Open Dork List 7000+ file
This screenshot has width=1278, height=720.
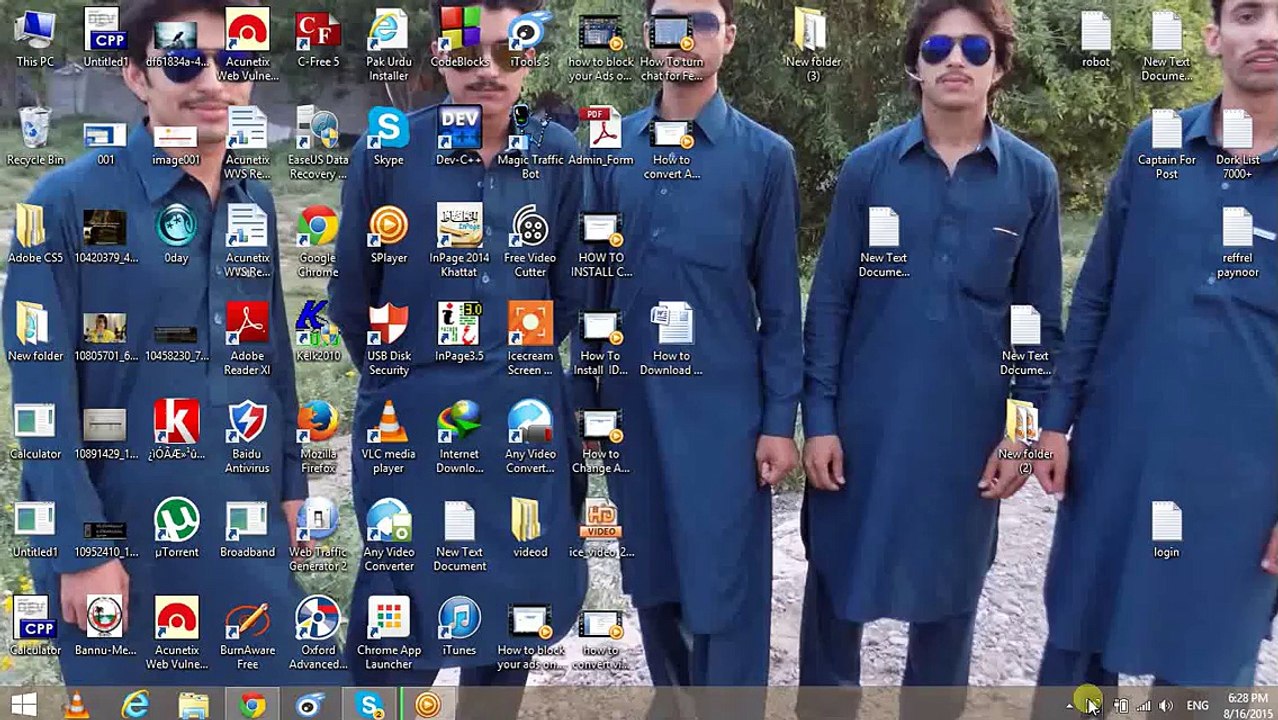click(x=1238, y=145)
